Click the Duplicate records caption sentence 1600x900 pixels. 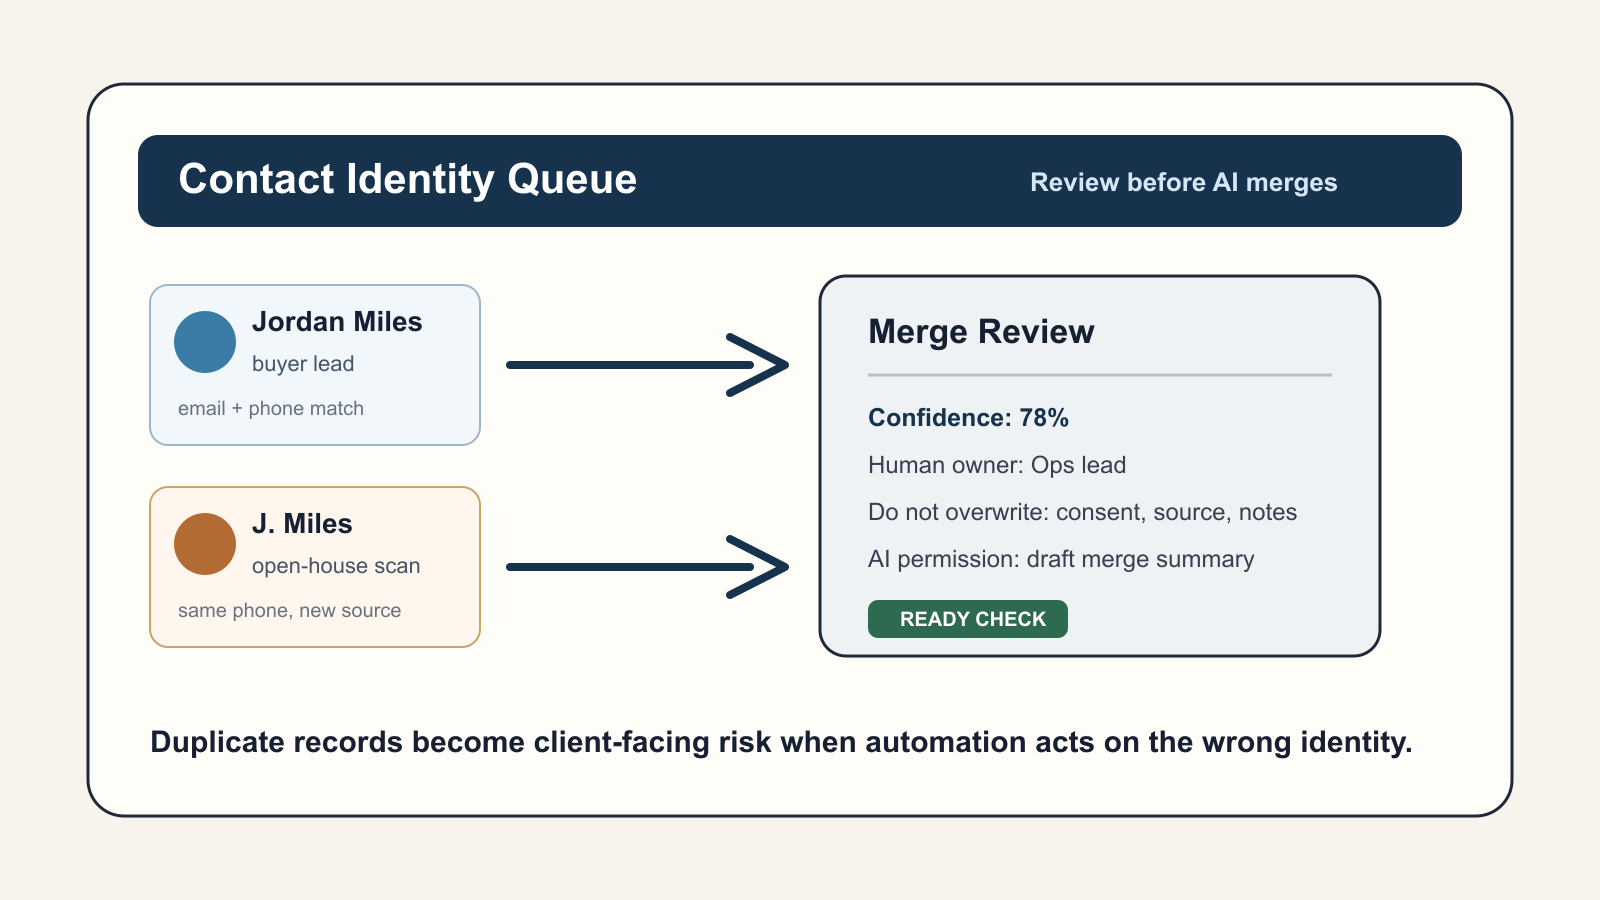781,742
